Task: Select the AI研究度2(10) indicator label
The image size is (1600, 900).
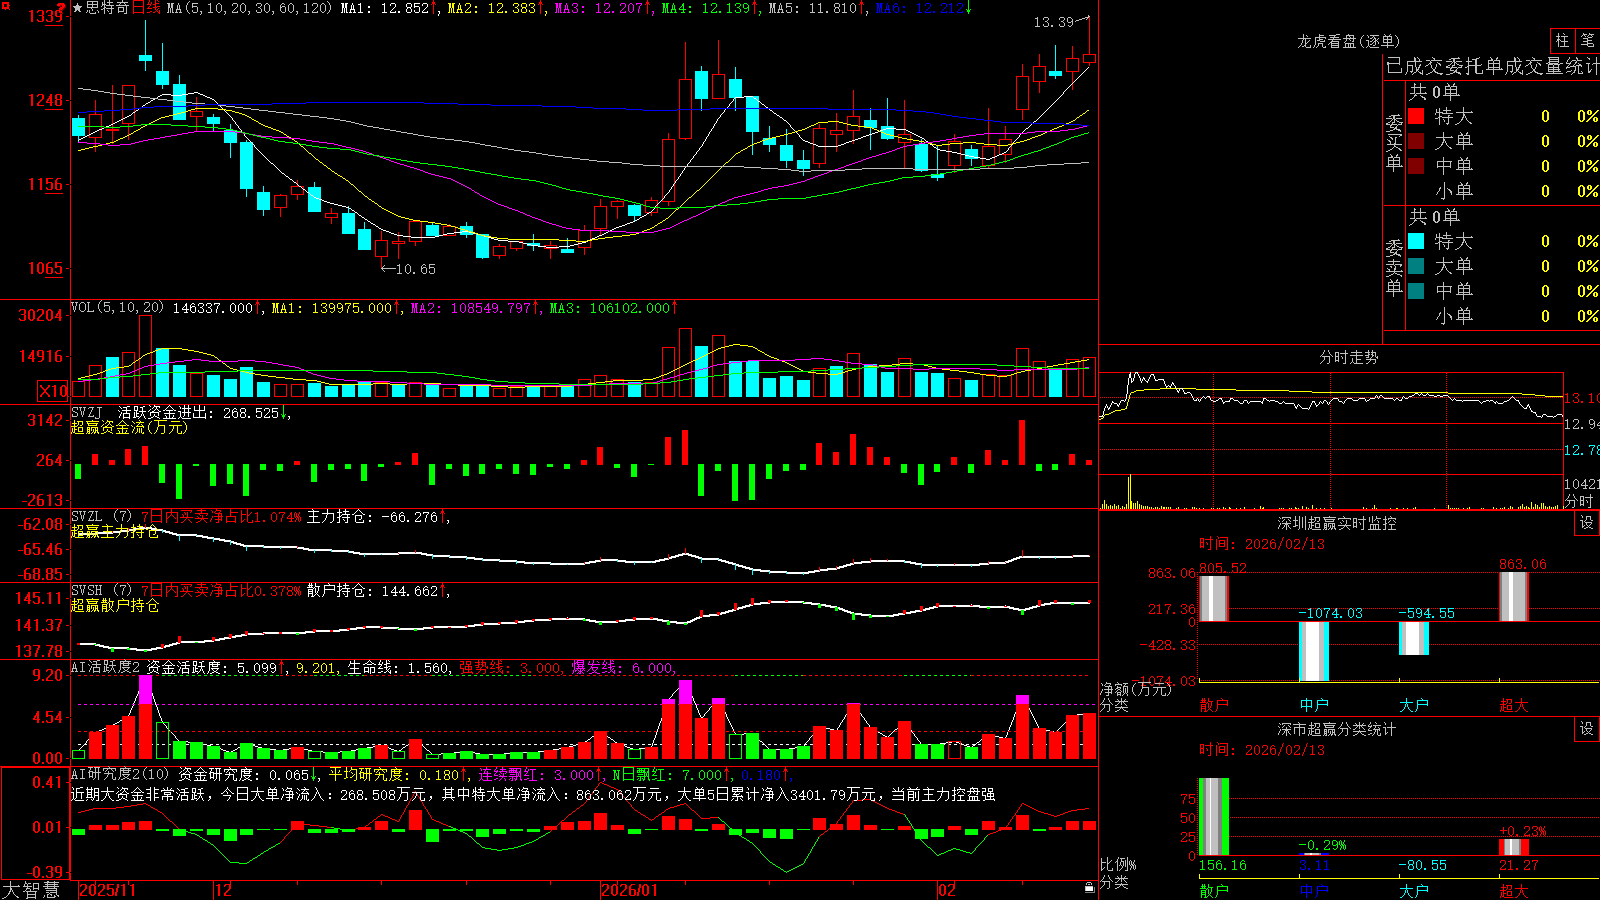Action: 120,774
